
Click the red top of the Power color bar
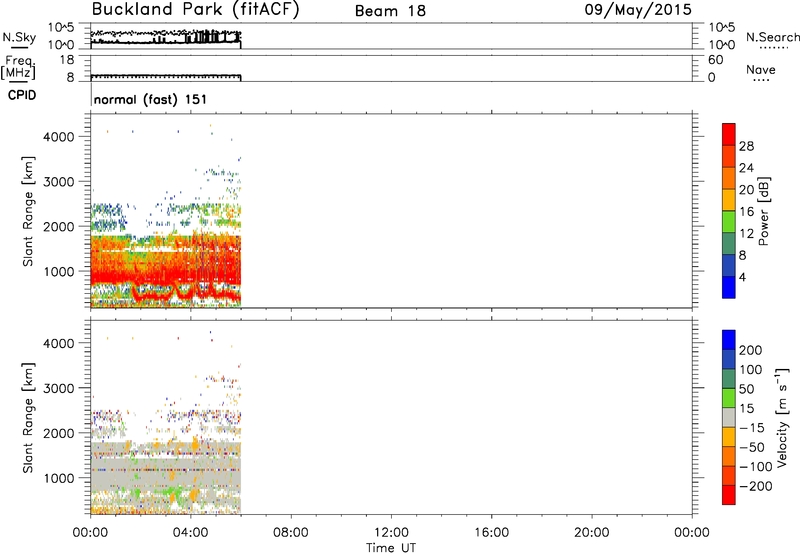click(x=729, y=134)
